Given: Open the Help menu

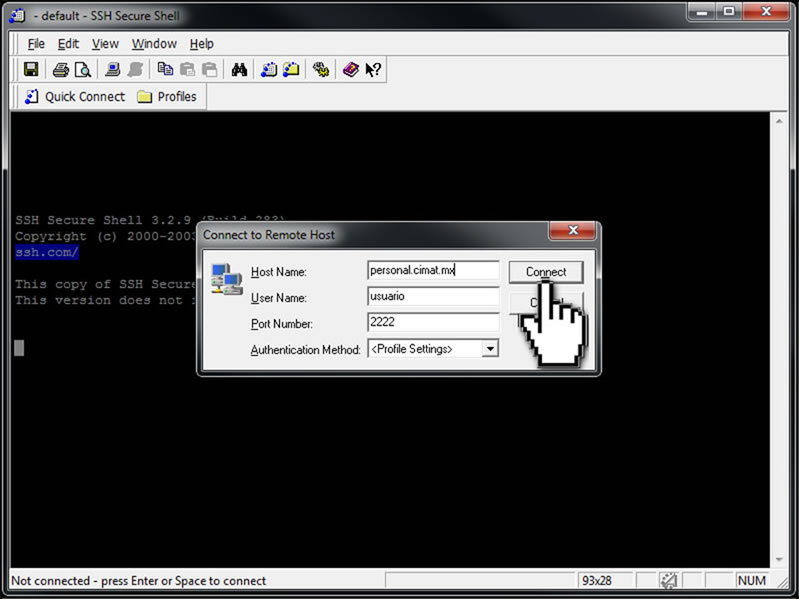Looking at the screenshot, I should [x=202, y=44].
